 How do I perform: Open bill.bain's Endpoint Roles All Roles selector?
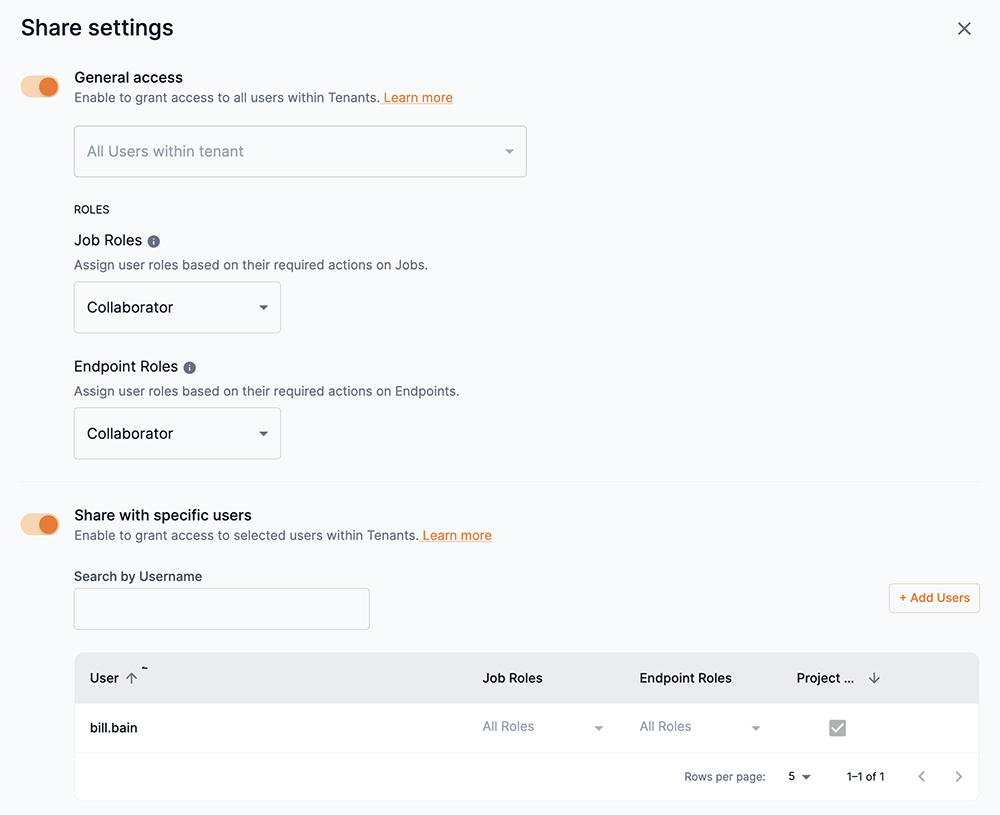click(x=755, y=727)
